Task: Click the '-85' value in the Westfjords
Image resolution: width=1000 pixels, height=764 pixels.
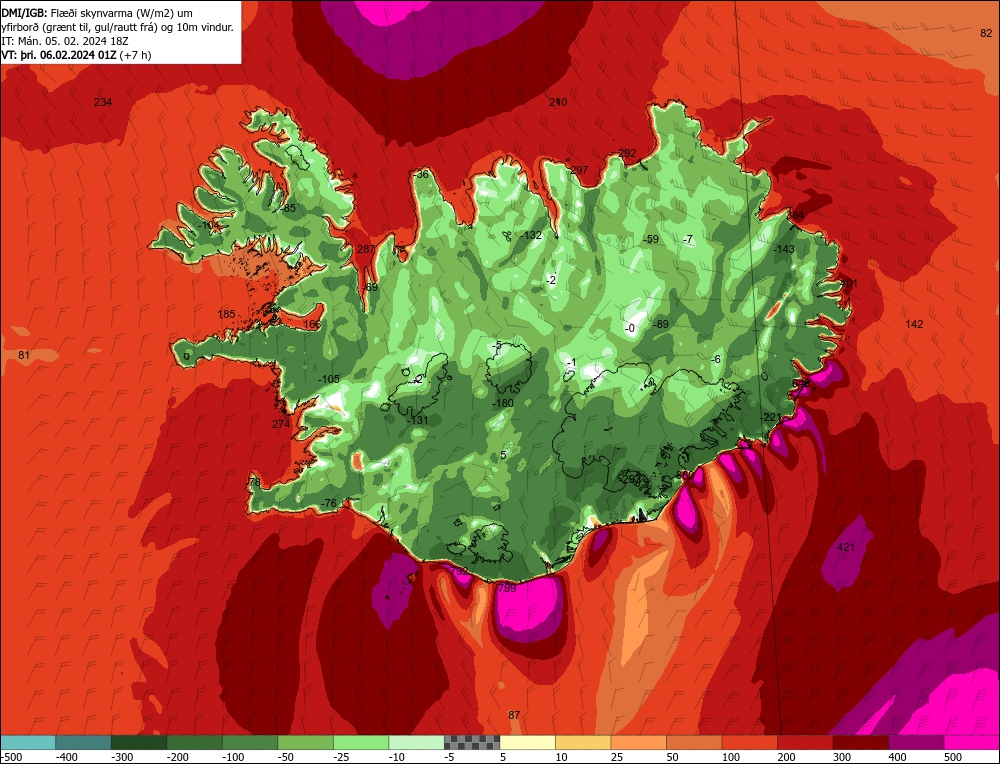Action: click(x=288, y=208)
